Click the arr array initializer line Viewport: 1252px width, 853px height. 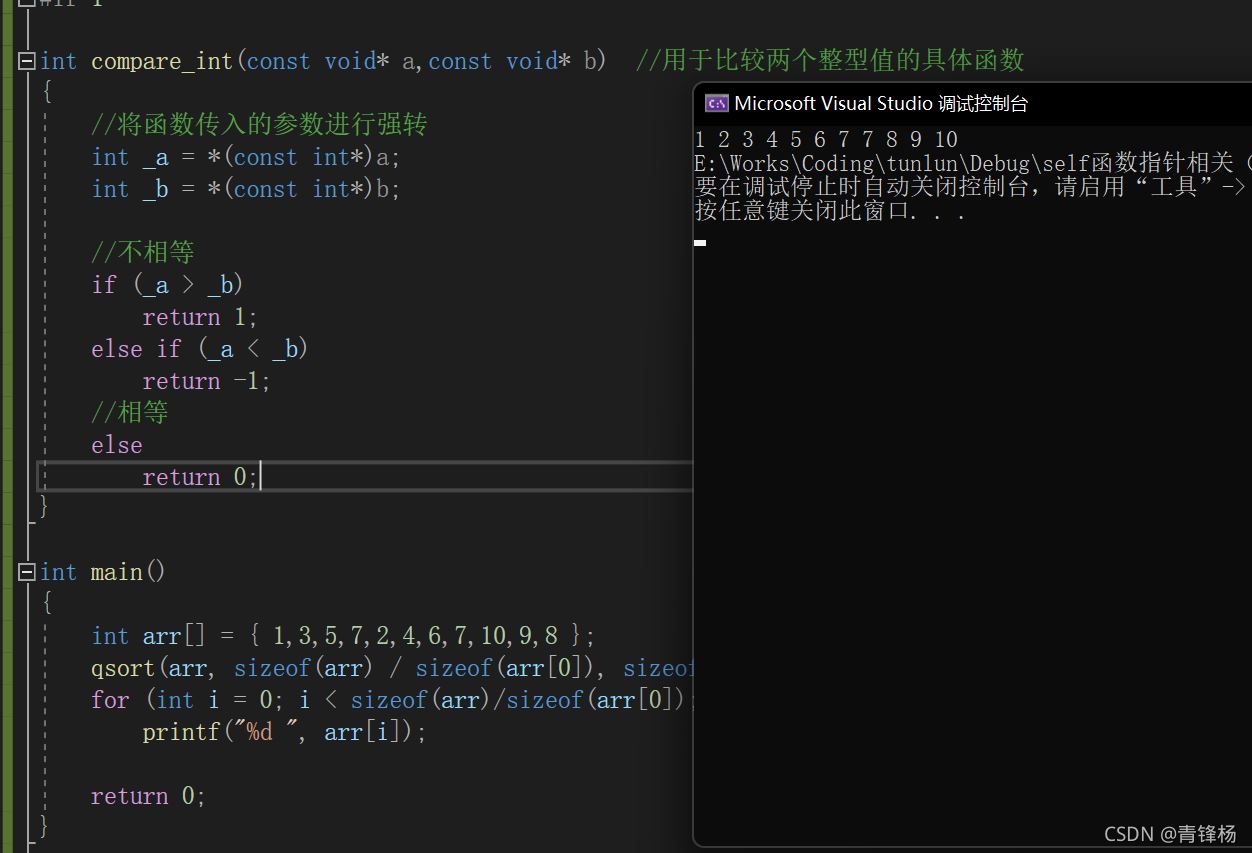coord(343,636)
